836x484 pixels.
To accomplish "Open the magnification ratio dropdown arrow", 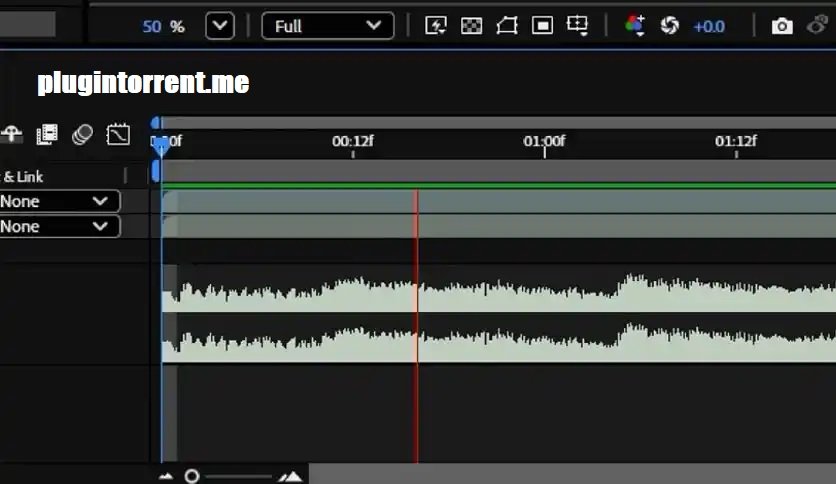I will coord(220,26).
